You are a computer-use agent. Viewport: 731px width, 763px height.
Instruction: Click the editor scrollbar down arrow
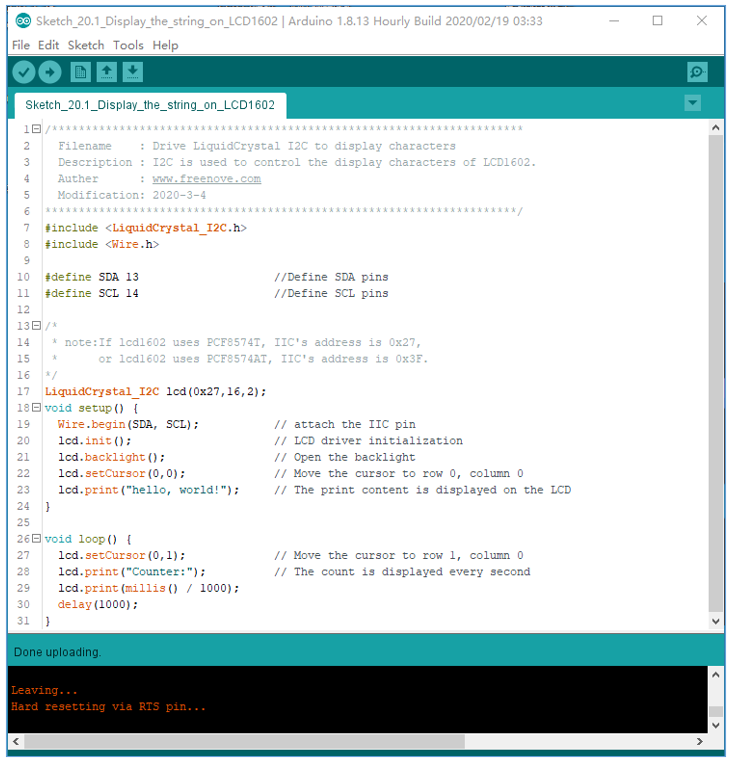click(x=715, y=621)
